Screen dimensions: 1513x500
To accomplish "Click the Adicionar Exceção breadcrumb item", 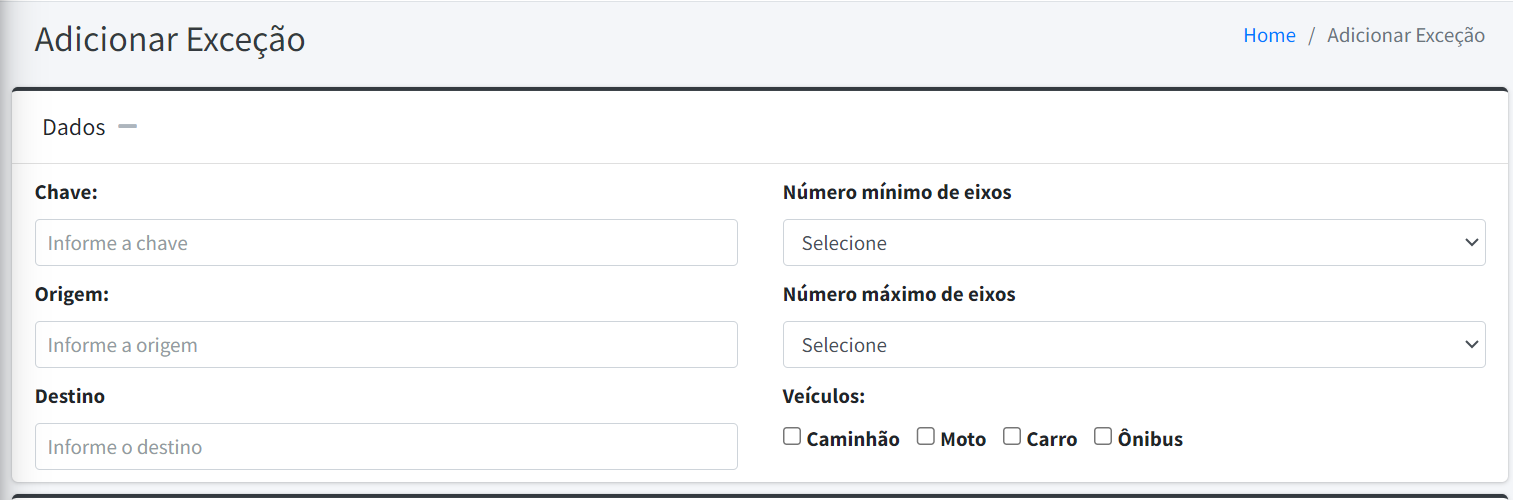I will (x=1405, y=36).
